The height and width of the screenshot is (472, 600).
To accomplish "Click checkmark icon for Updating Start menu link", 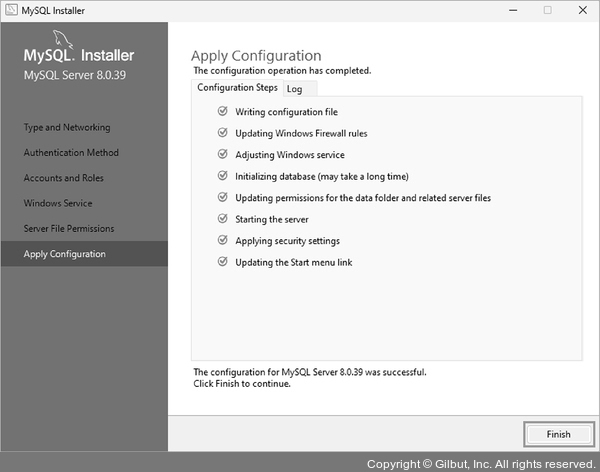I will pyautogui.click(x=222, y=262).
